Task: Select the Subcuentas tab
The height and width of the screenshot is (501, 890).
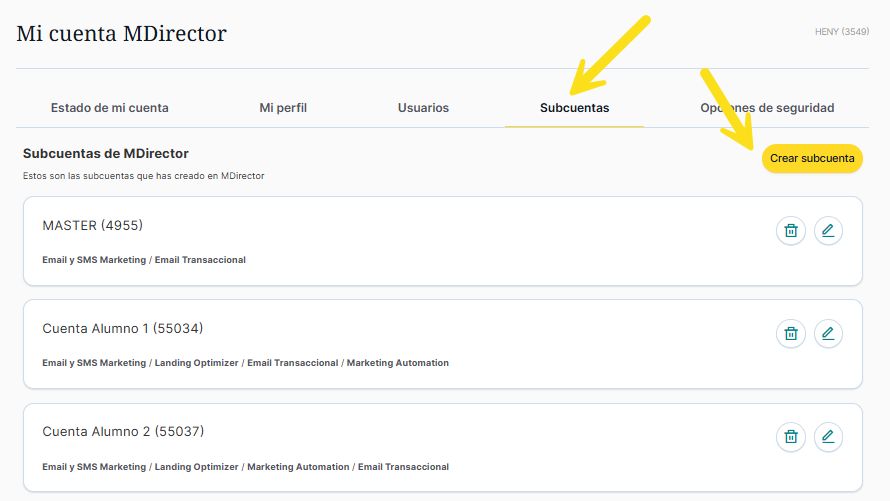Action: pos(574,108)
